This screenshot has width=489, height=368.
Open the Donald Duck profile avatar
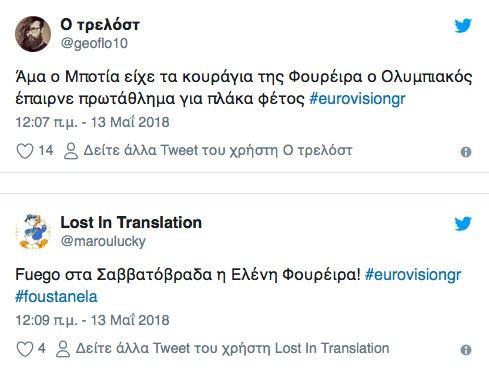pyautogui.click(x=33, y=232)
